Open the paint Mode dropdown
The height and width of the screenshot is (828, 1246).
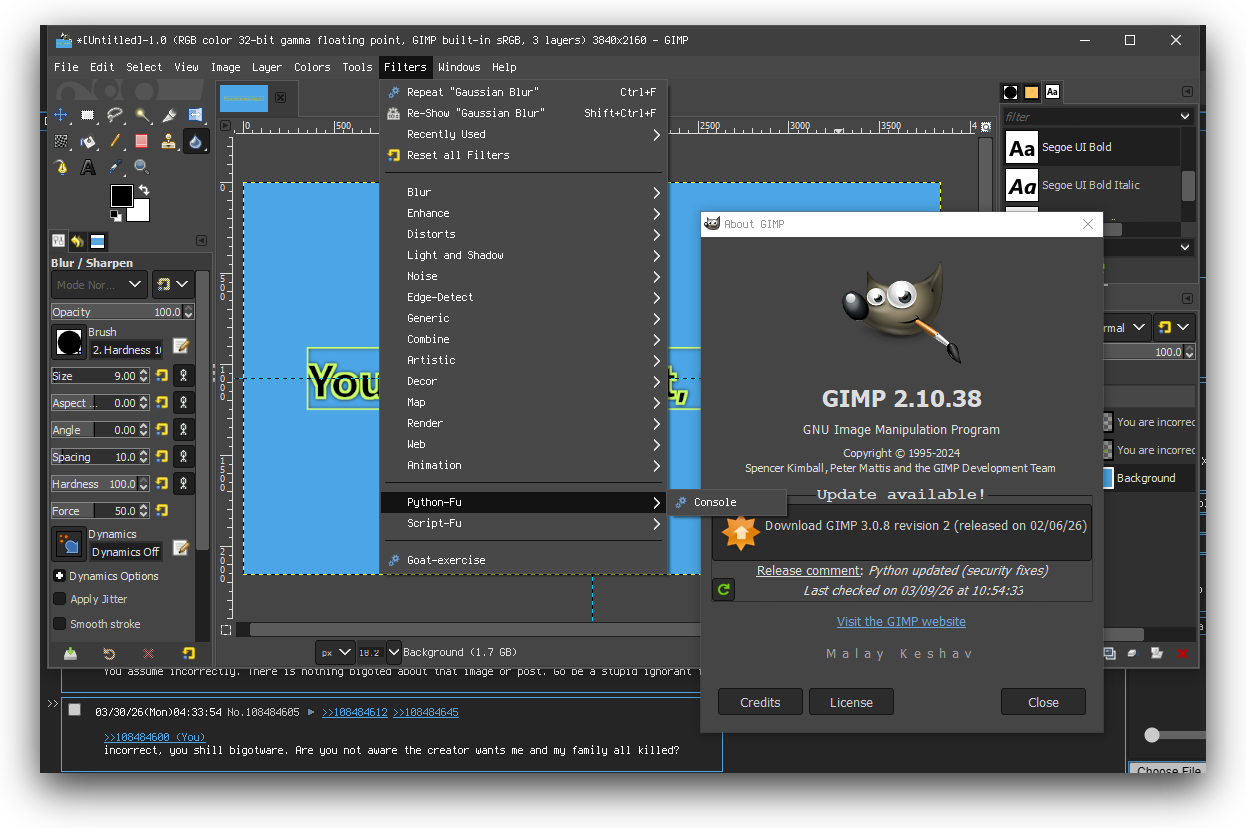coord(99,285)
